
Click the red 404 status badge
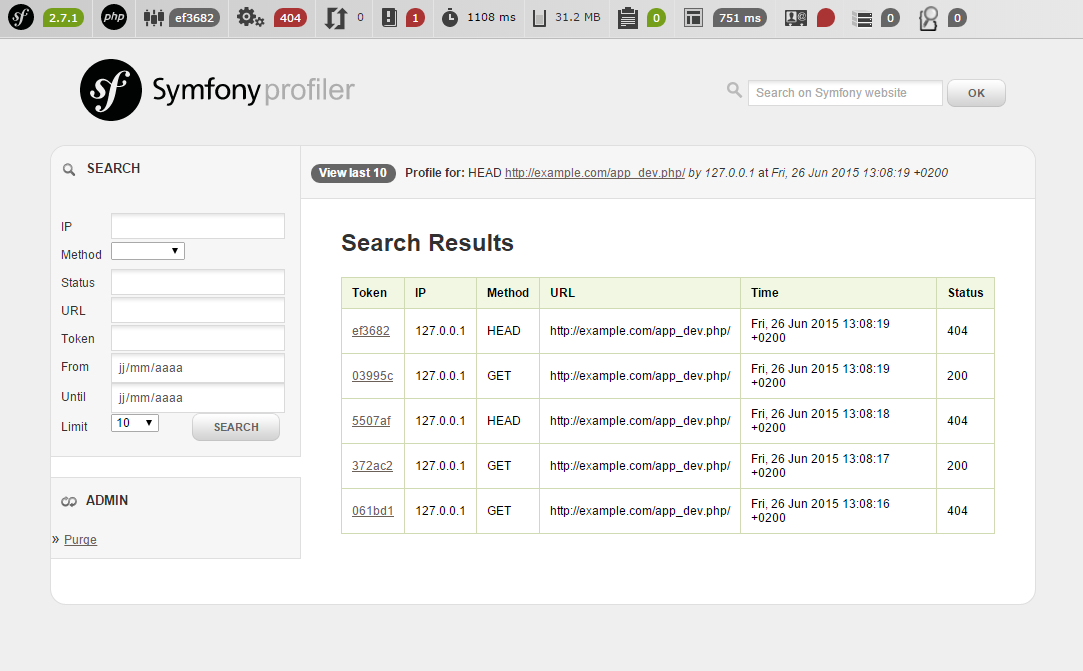point(290,18)
